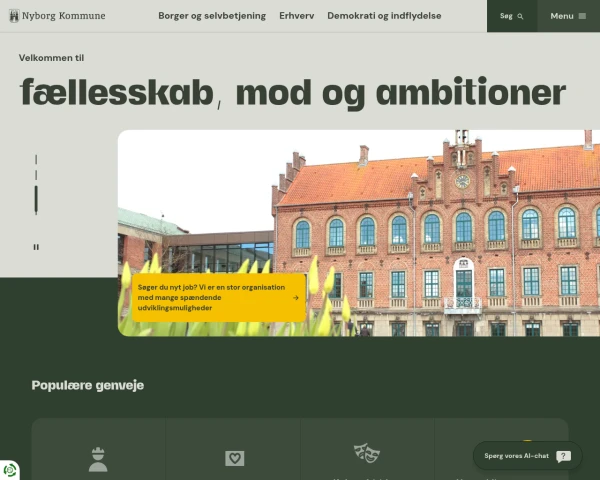The width and height of the screenshot is (600, 480).
Task: Select the first slide indicator bar
Action: (x=36, y=160)
